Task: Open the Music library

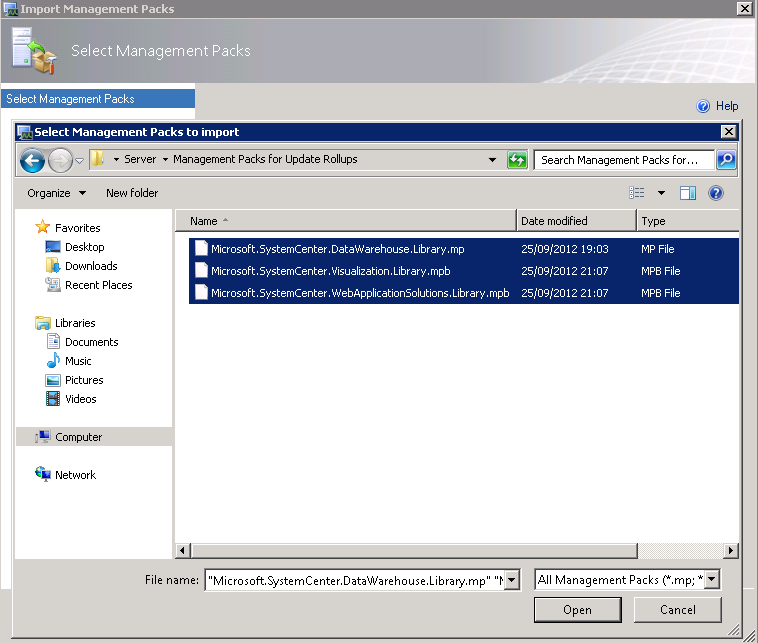Action: tap(78, 361)
